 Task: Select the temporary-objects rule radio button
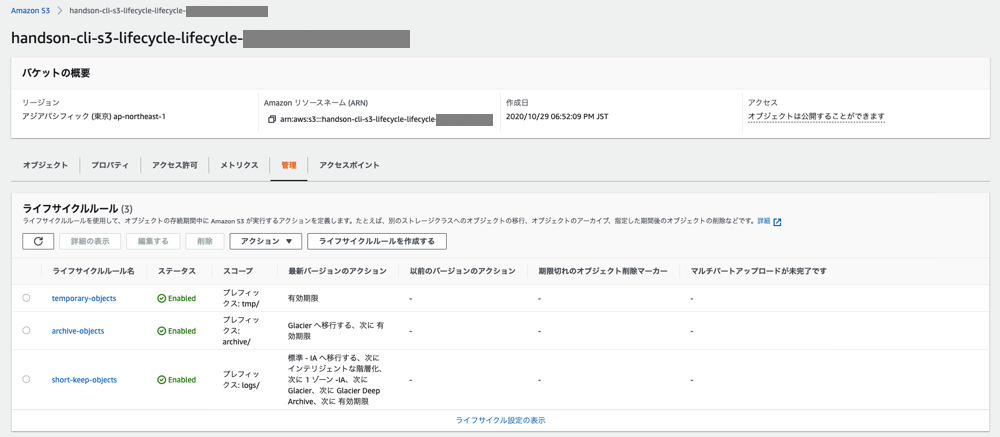coord(26,298)
